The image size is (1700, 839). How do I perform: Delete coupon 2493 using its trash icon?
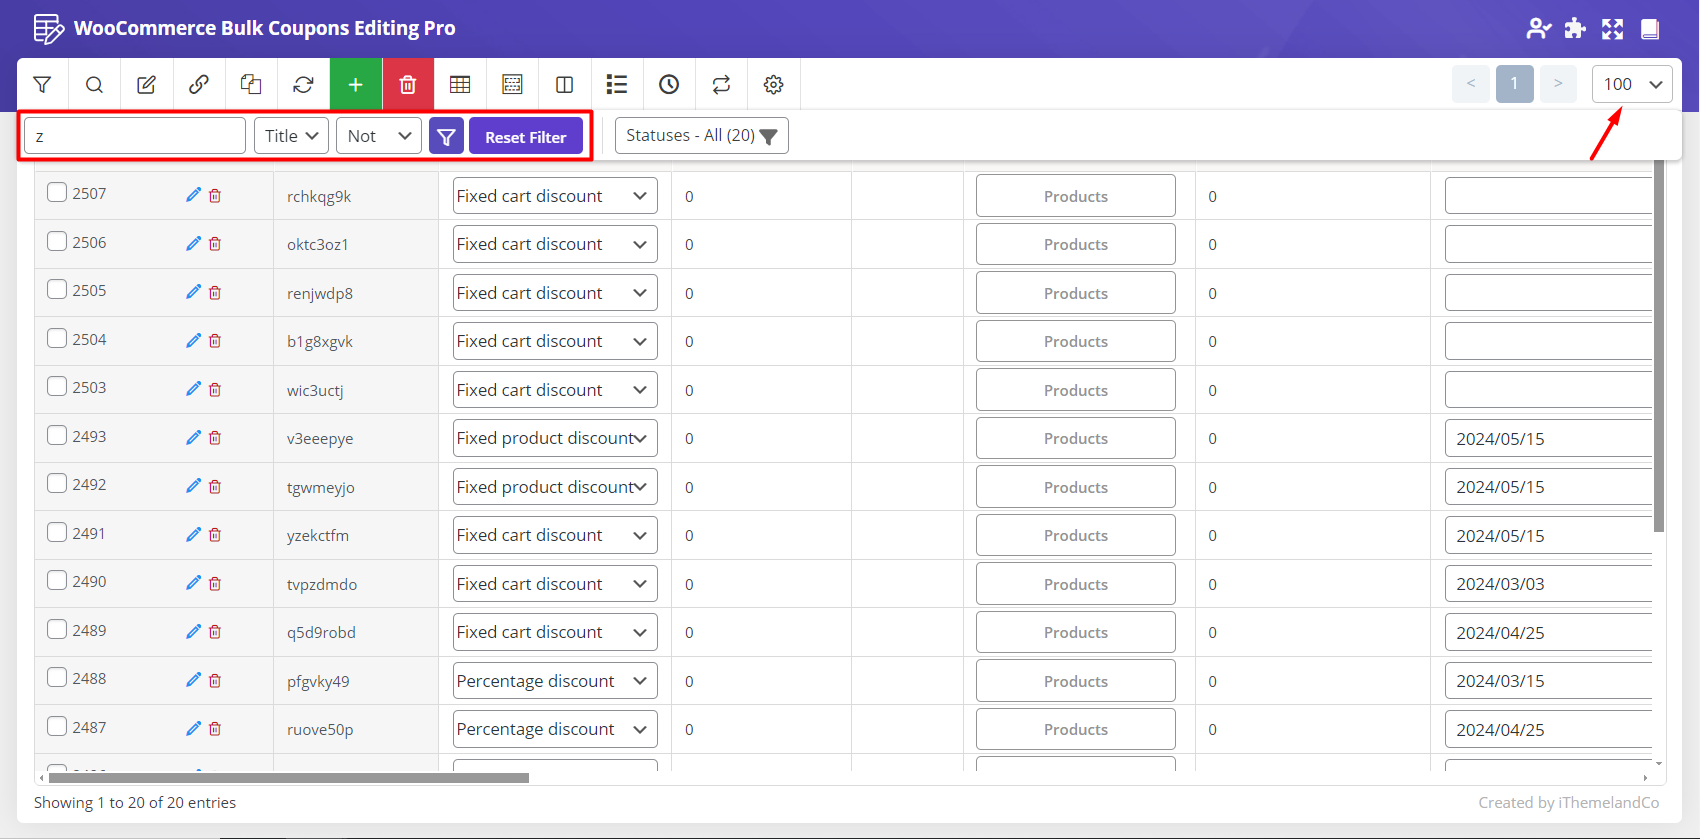coord(215,438)
